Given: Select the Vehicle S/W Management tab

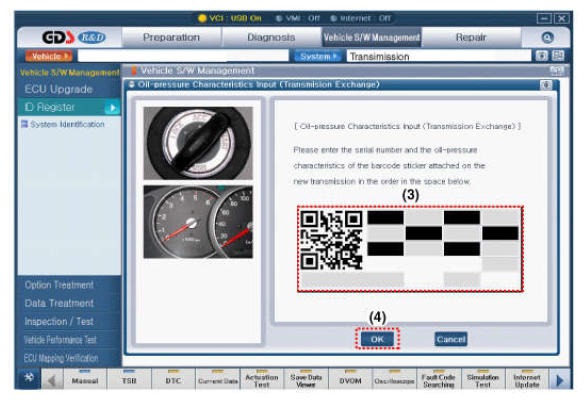Looking at the screenshot, I should [x=372, y=37].
